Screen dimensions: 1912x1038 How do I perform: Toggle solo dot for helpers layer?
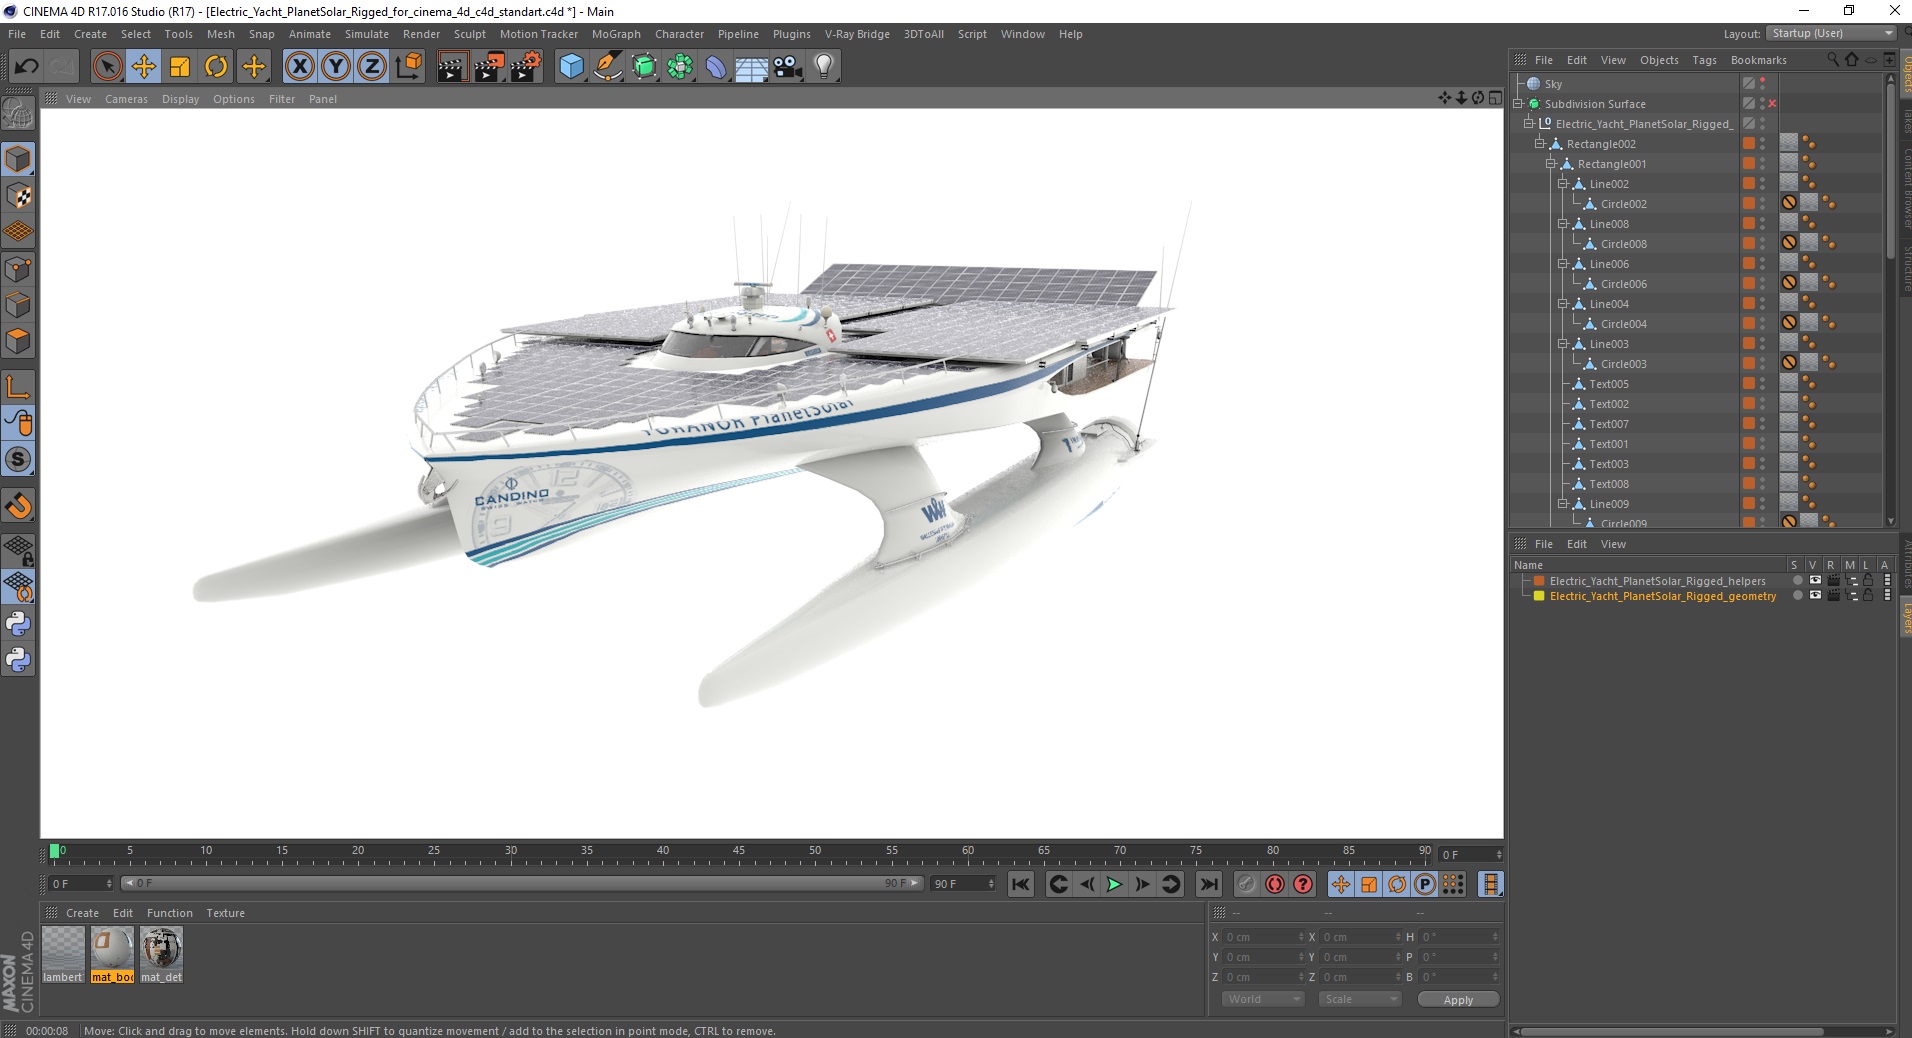click(1797, 580)
